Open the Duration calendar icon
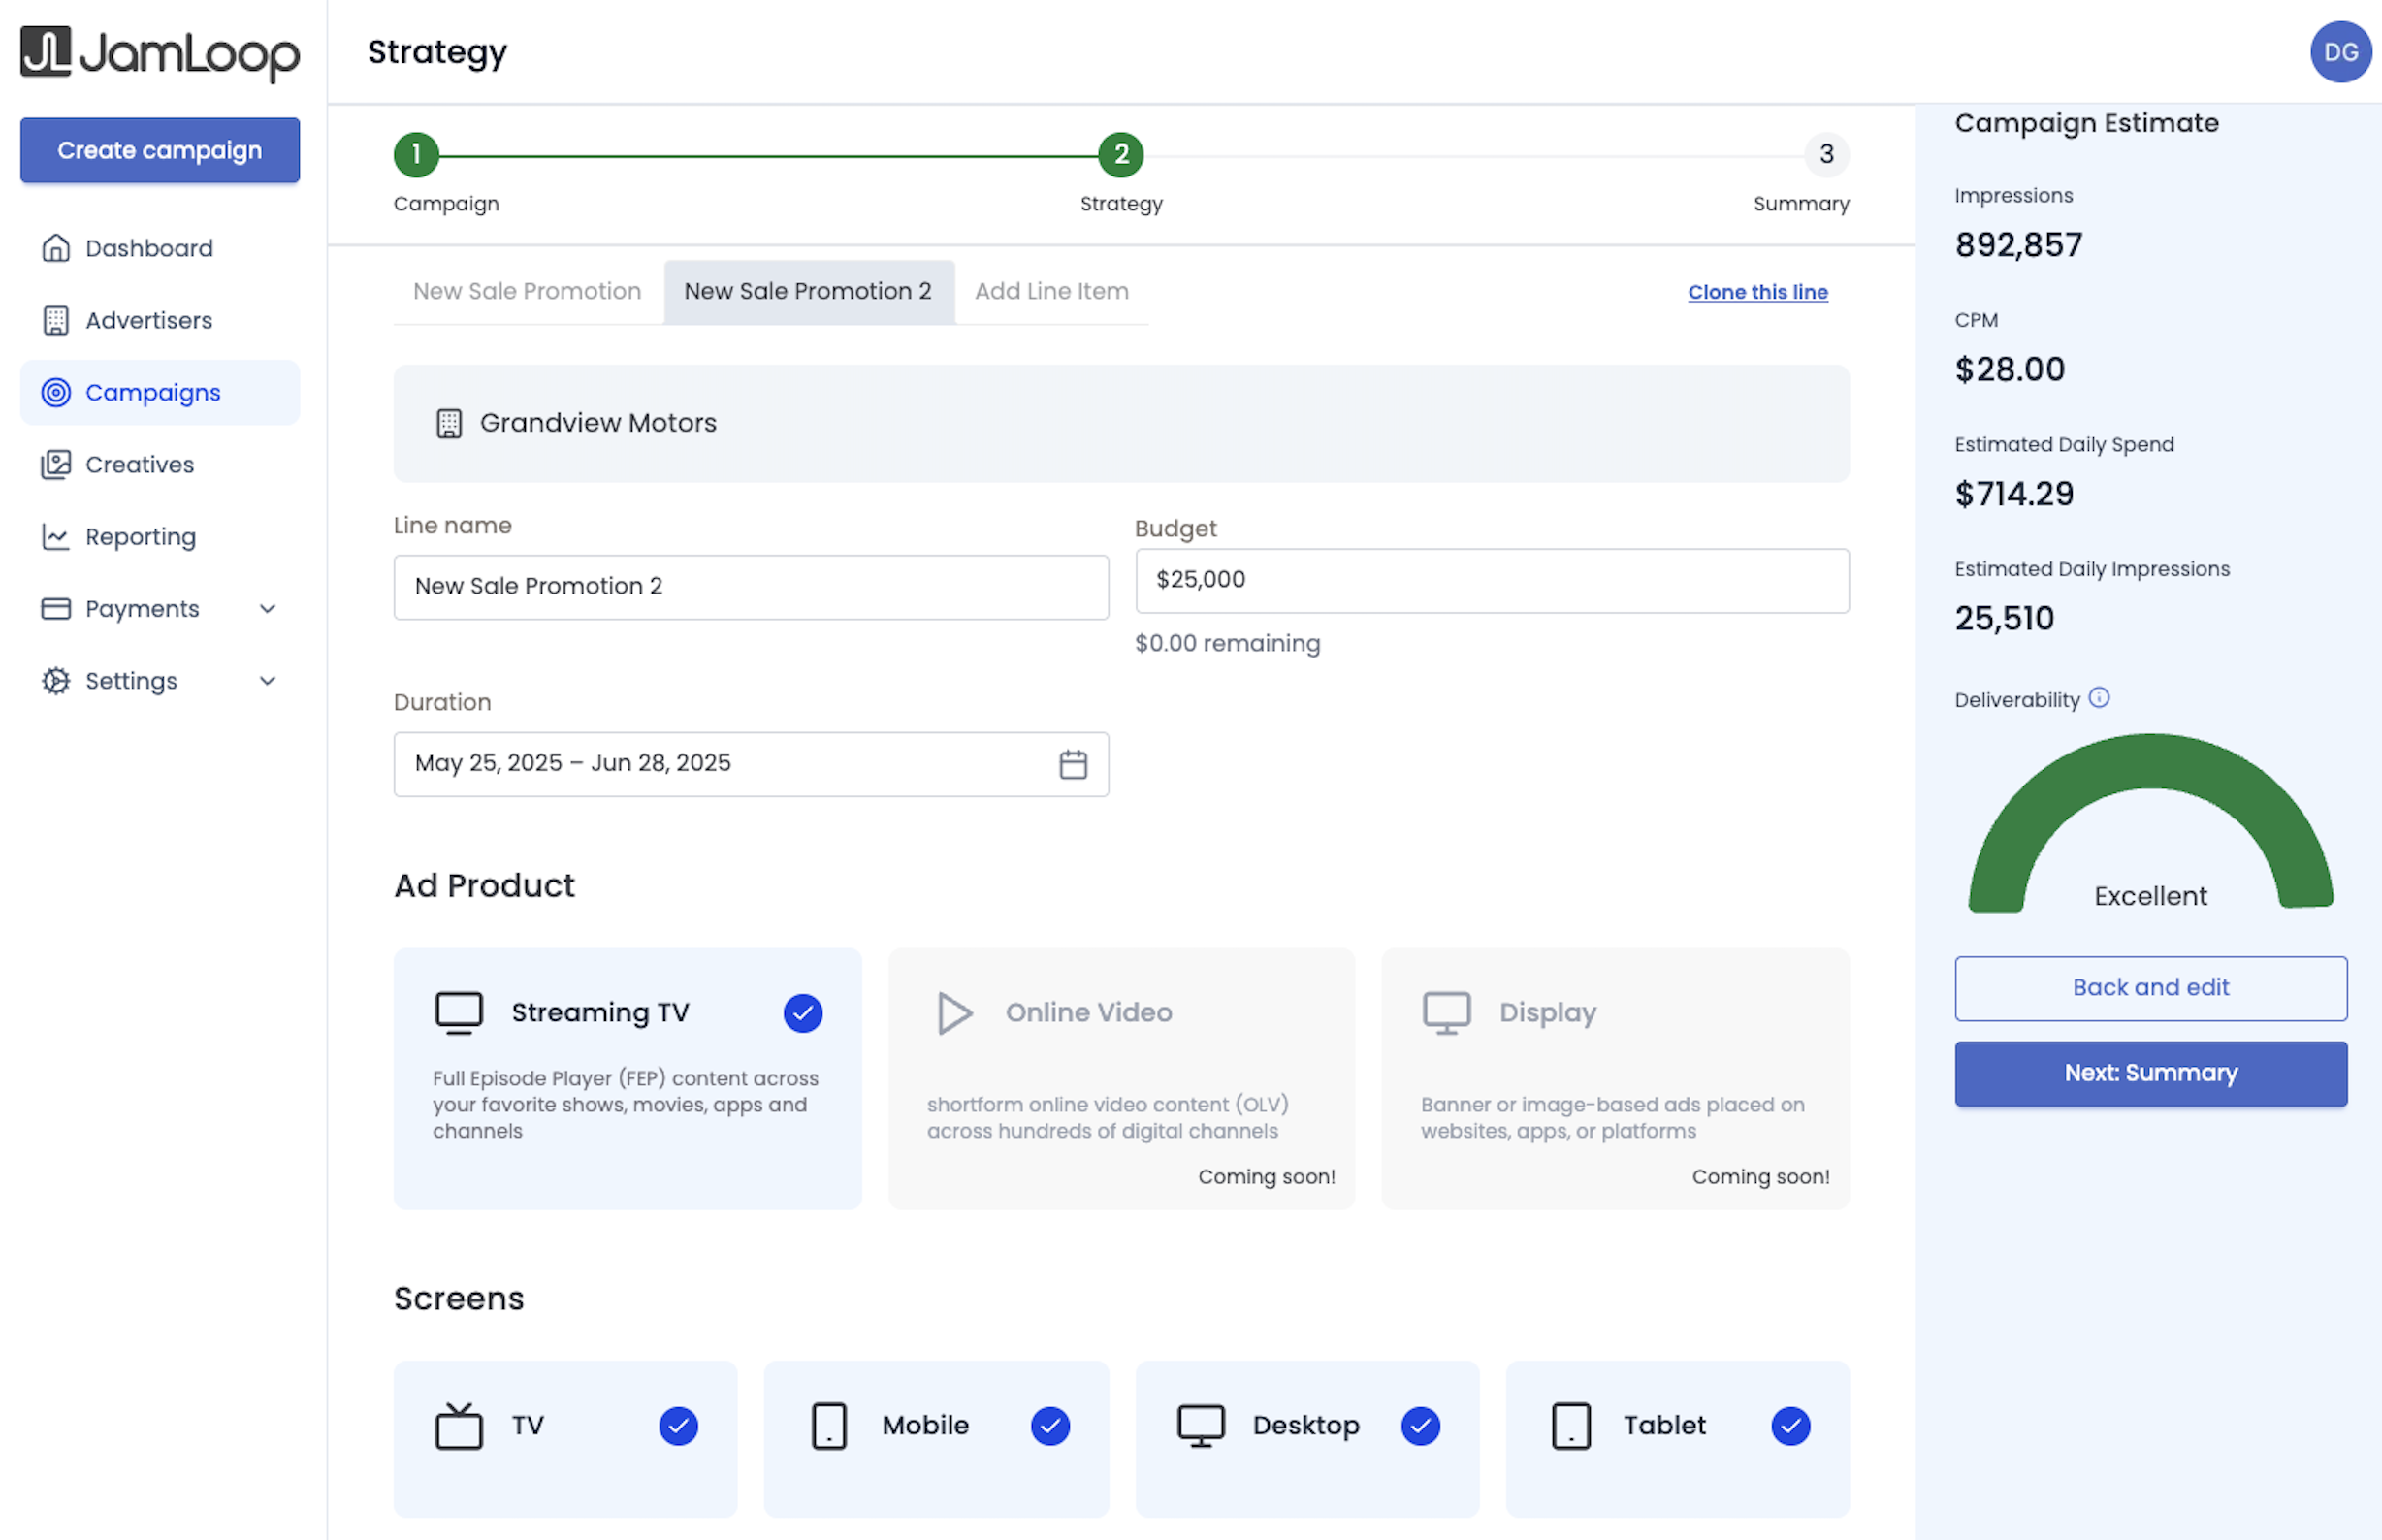This screenshot has height=1540, width=2382. pyautogui.click(x=1073, y=764)
